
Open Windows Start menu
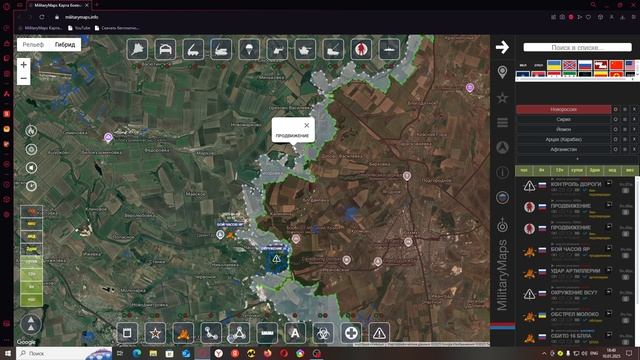[x=7, y=353]
